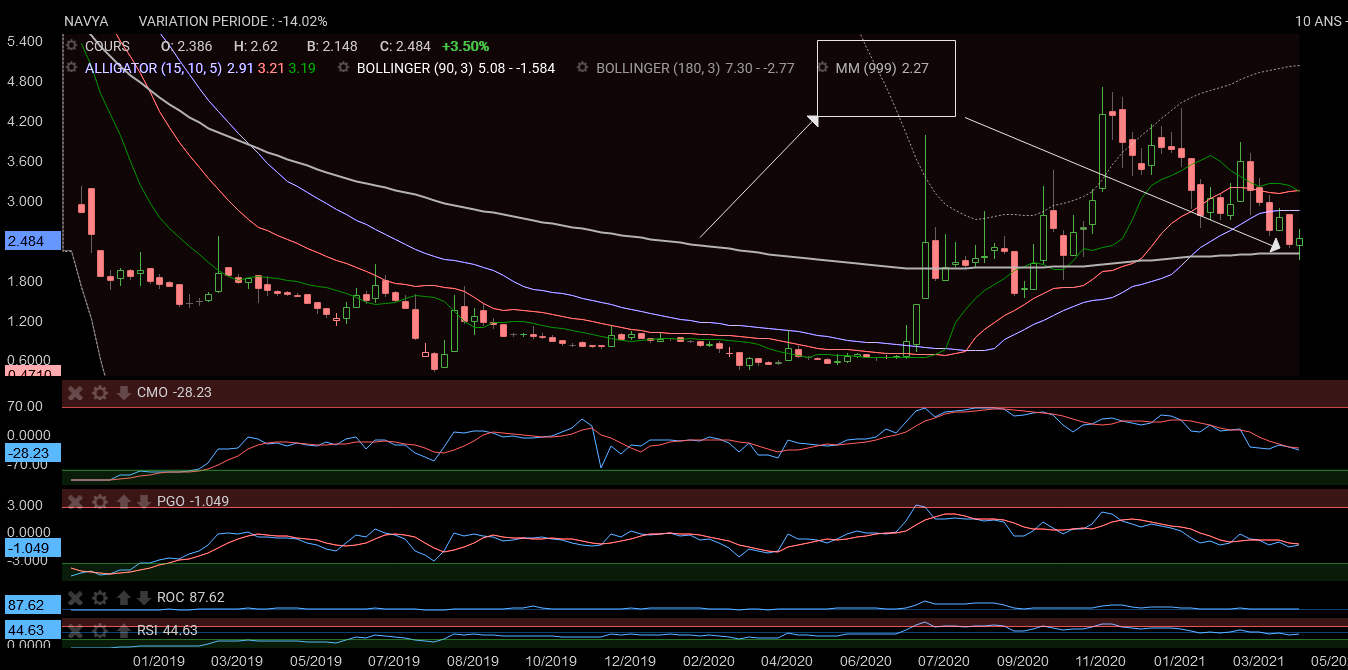The image size is (1348, 670).
Task: Click the MM (999) indicator label
Action: tap(866, 68)
